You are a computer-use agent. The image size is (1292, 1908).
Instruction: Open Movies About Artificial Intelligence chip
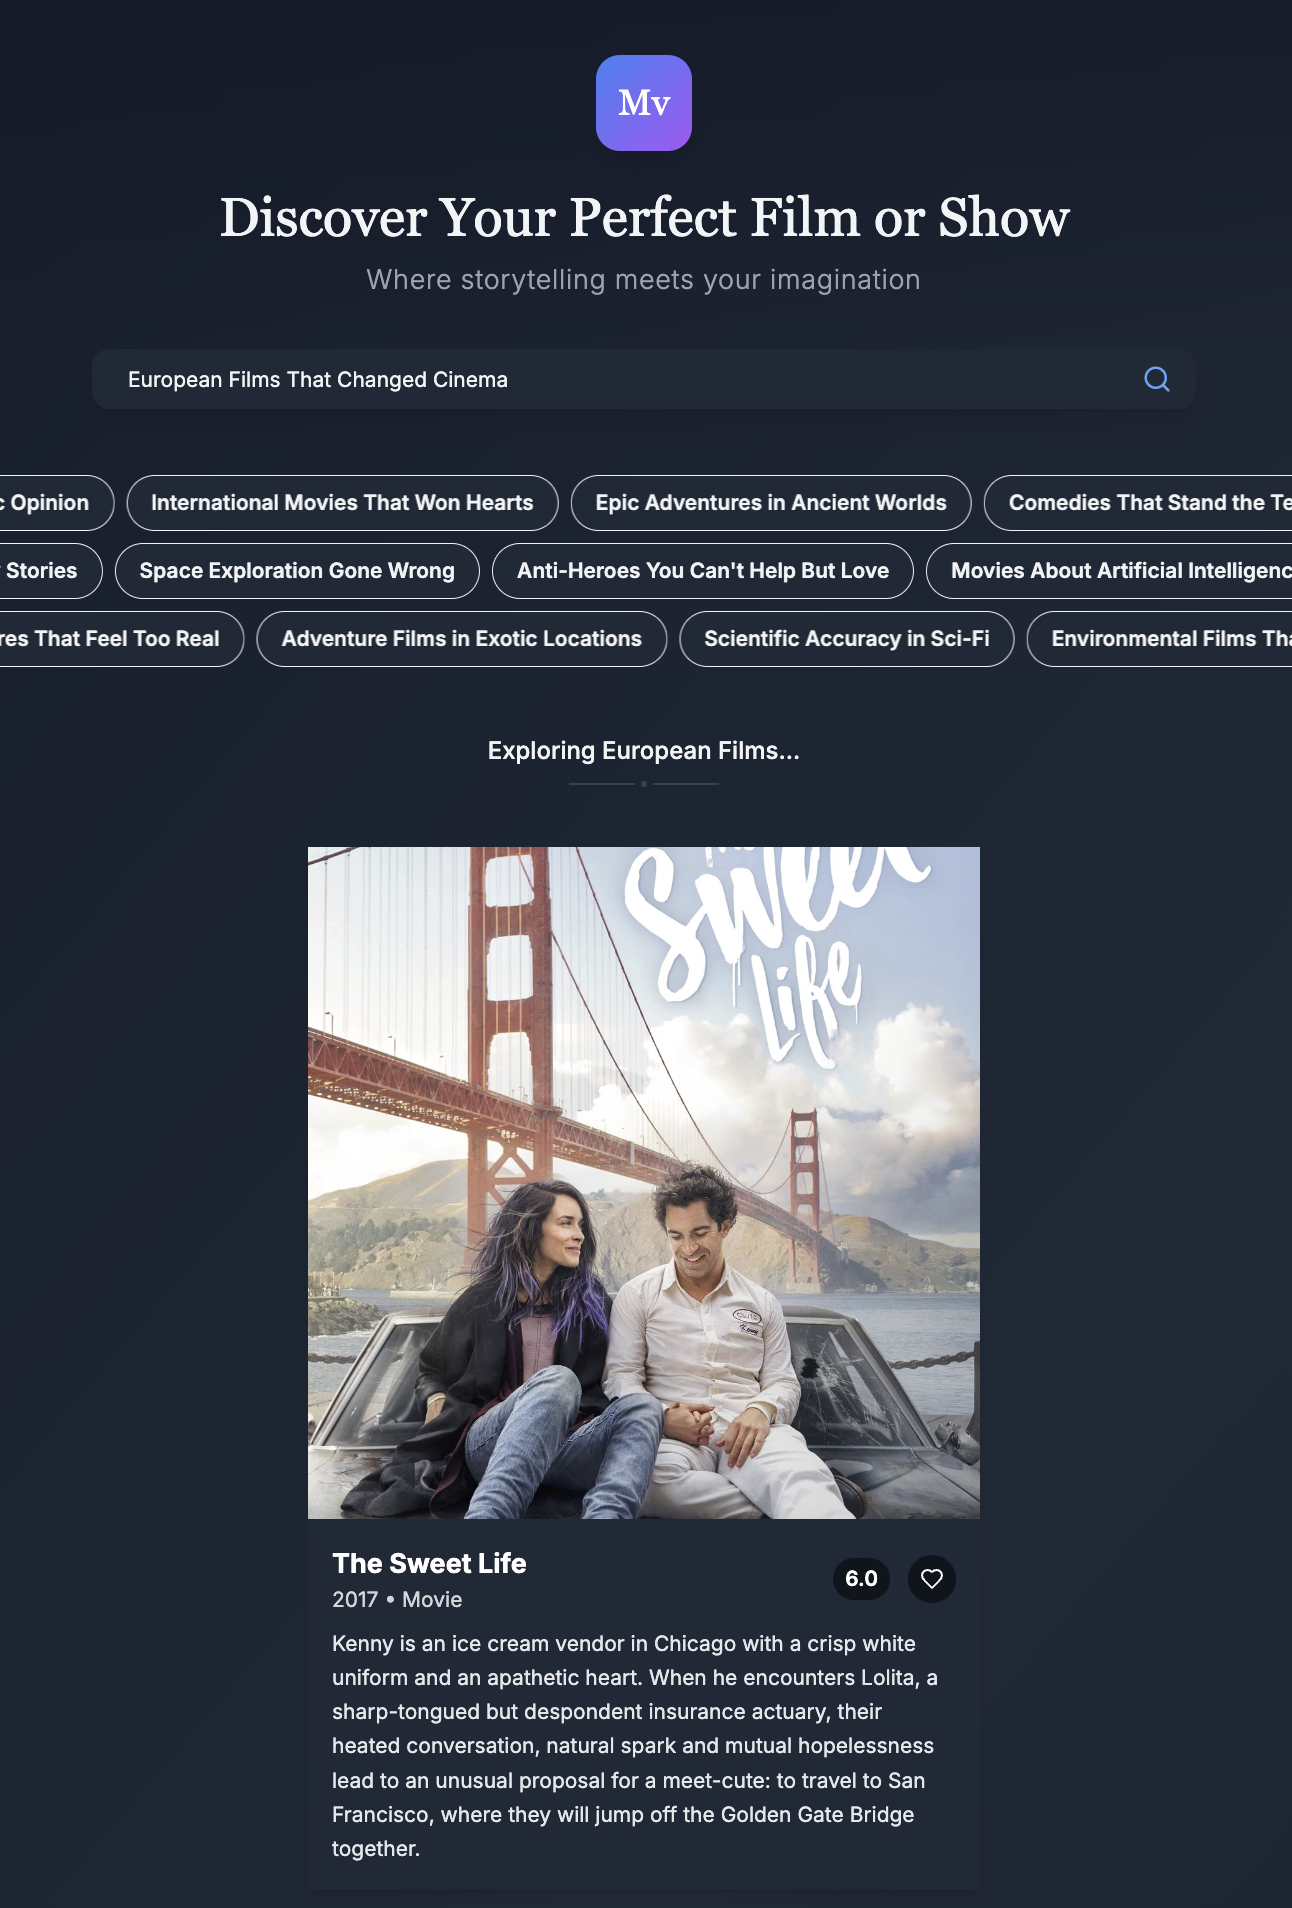pyautogui.click(x=1109, y=571)
